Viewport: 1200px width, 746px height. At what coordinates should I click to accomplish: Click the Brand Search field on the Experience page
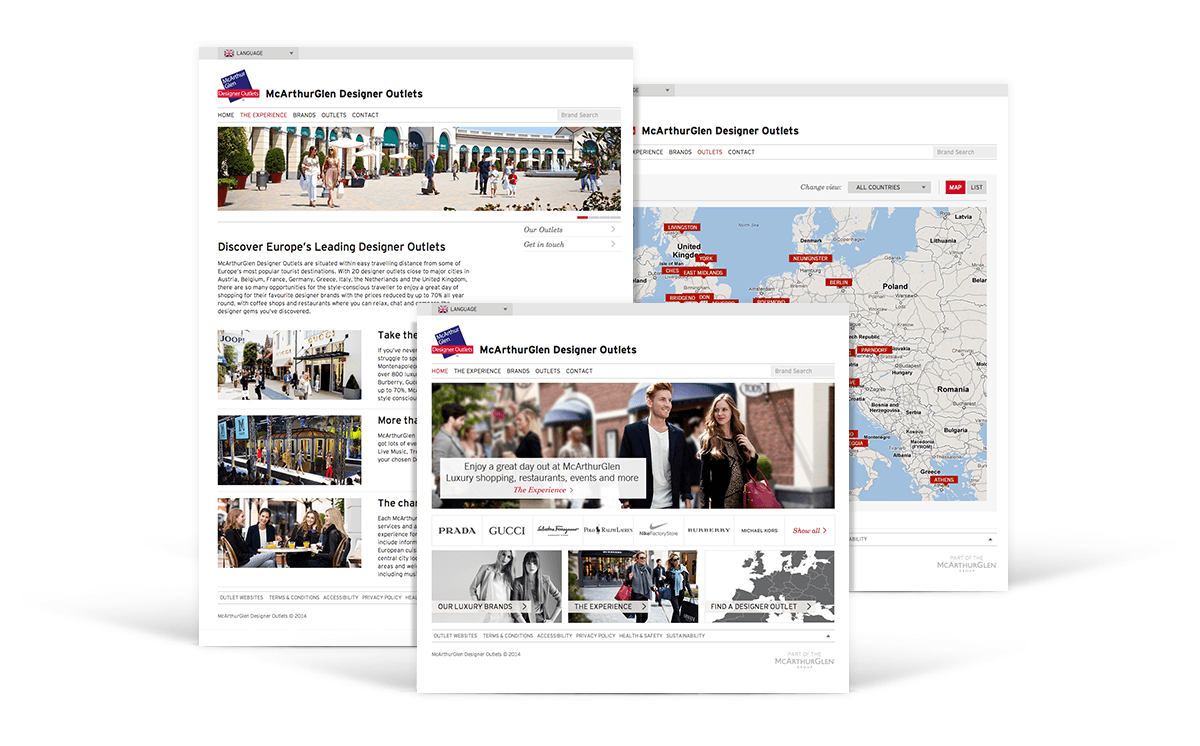point(588,115)
